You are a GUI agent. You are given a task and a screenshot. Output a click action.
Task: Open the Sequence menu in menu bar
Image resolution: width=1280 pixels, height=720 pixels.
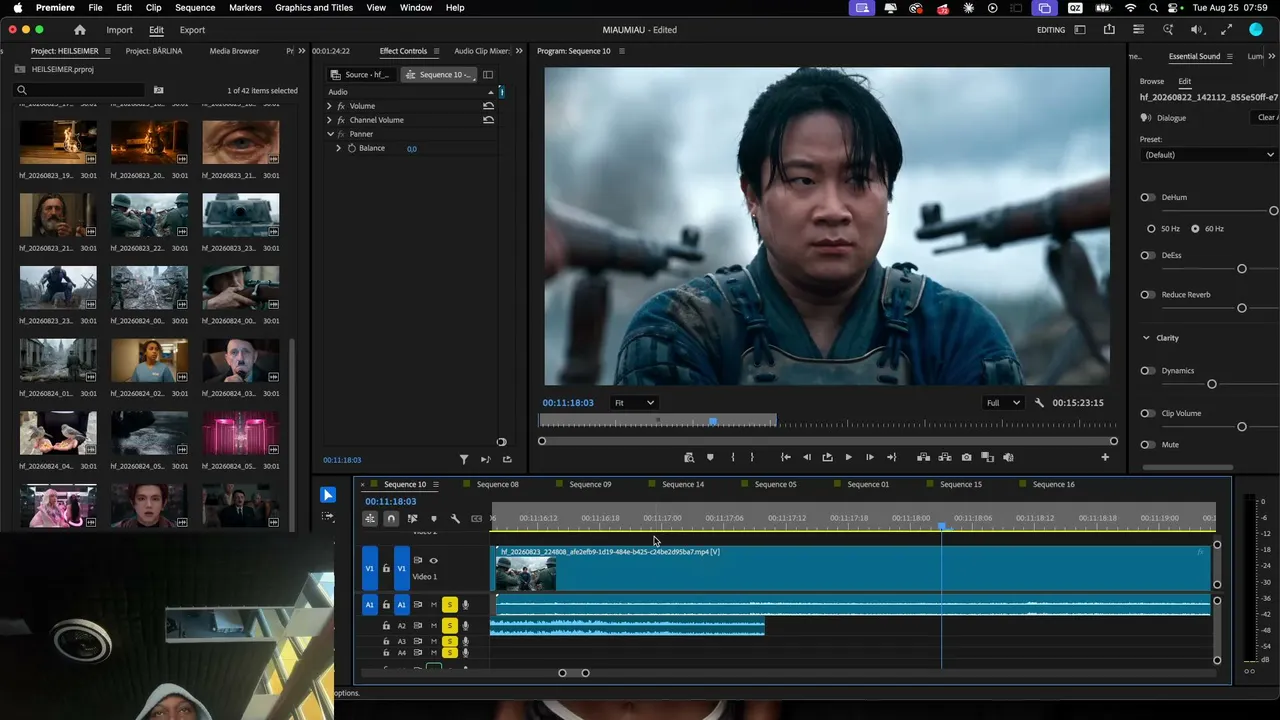point(195,8)
